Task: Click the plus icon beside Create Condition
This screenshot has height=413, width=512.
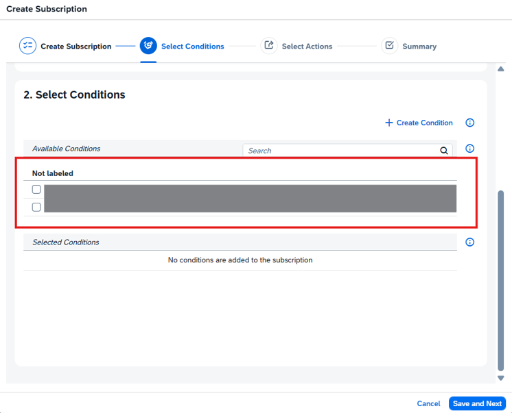Action: [x=389, y=123]
